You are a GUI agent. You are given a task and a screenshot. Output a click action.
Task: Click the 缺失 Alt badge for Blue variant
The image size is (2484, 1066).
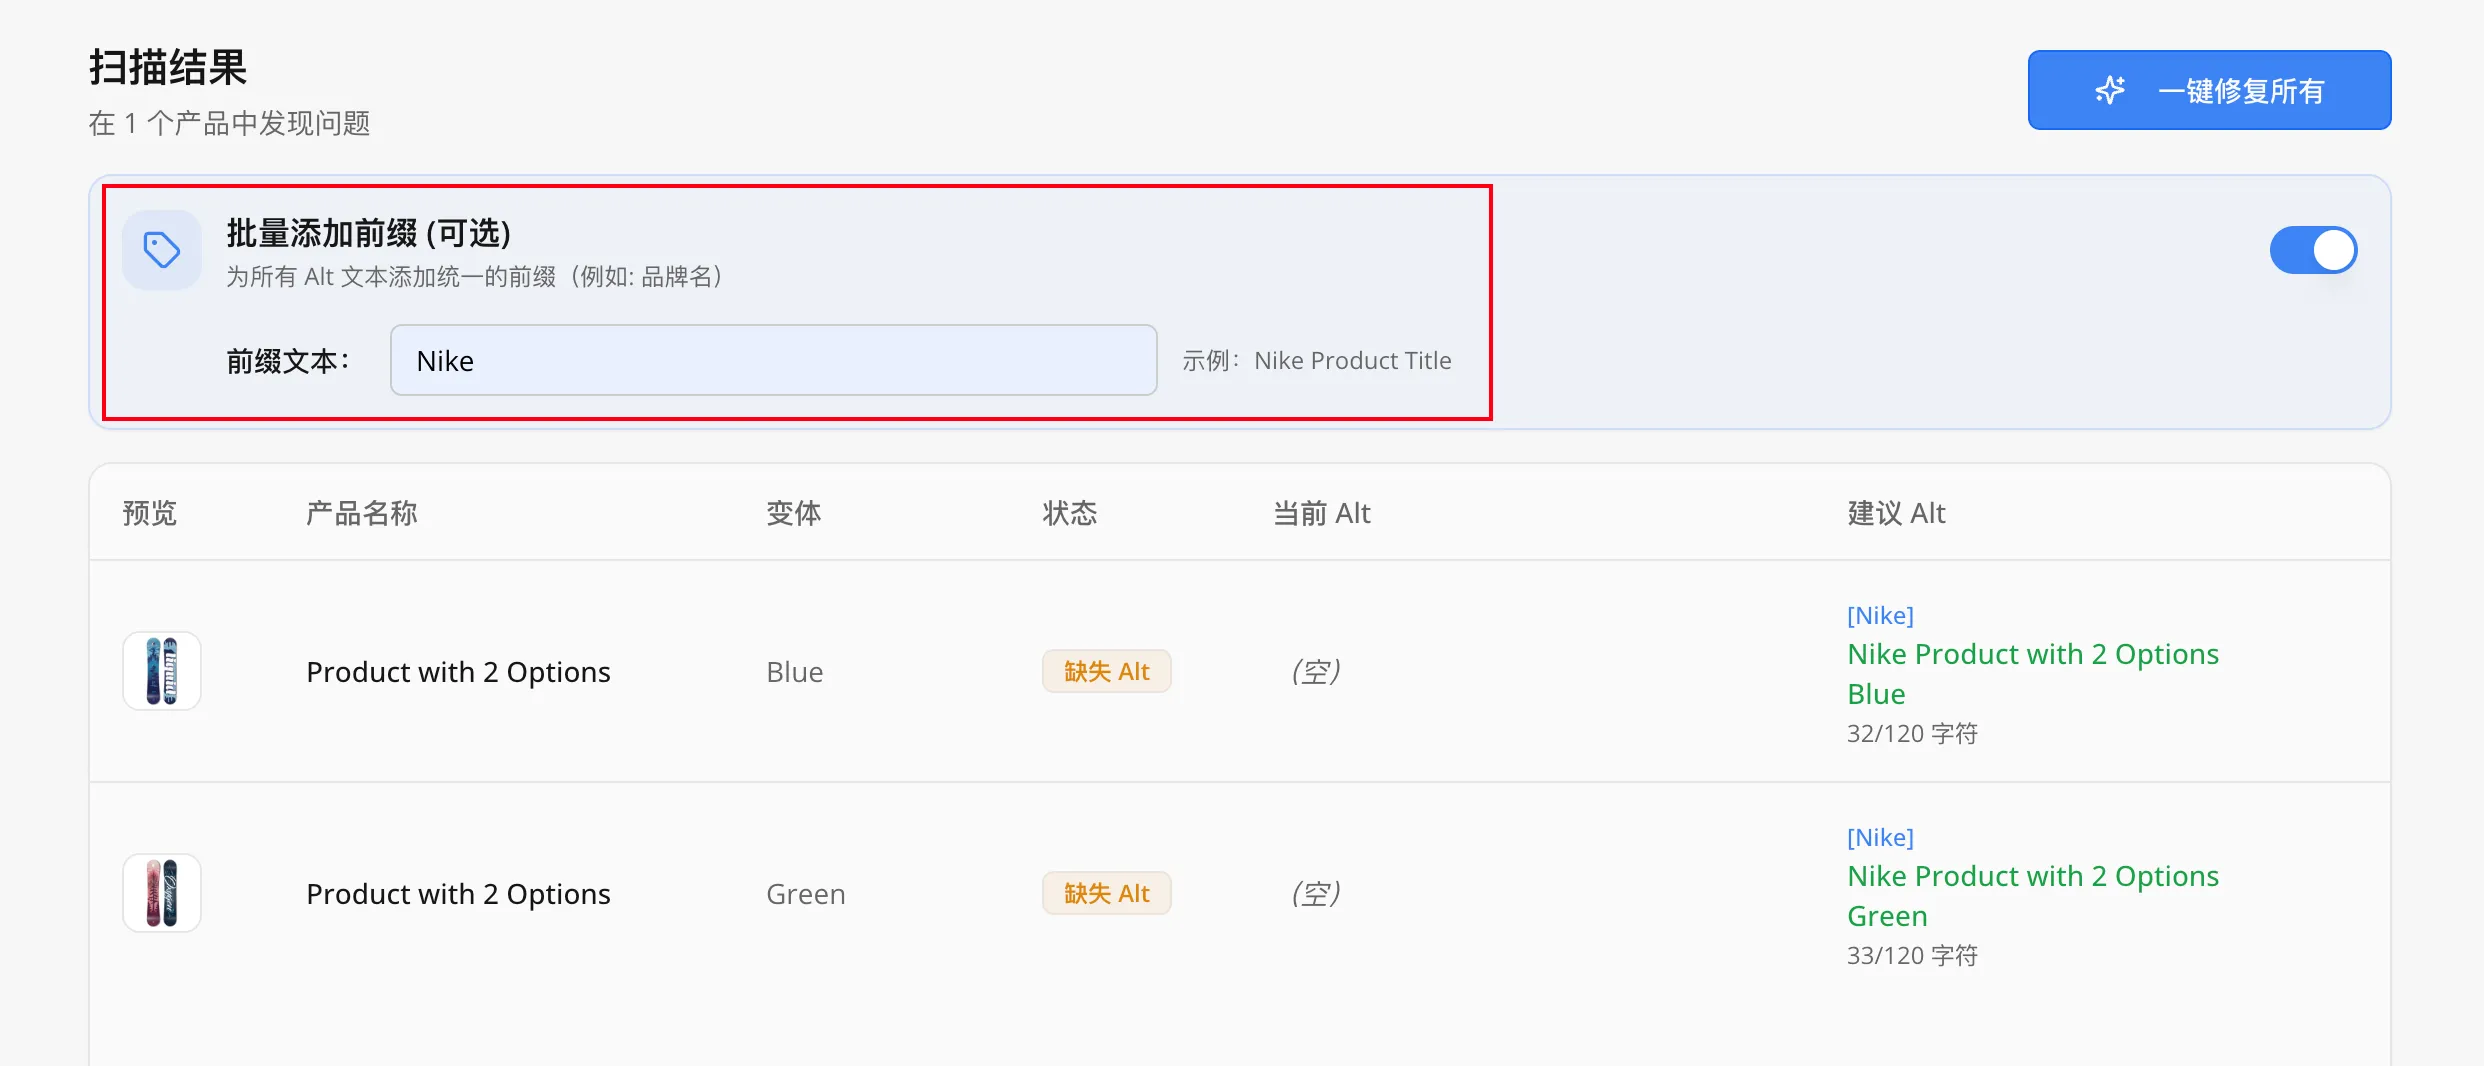[x=1106, y=671]
